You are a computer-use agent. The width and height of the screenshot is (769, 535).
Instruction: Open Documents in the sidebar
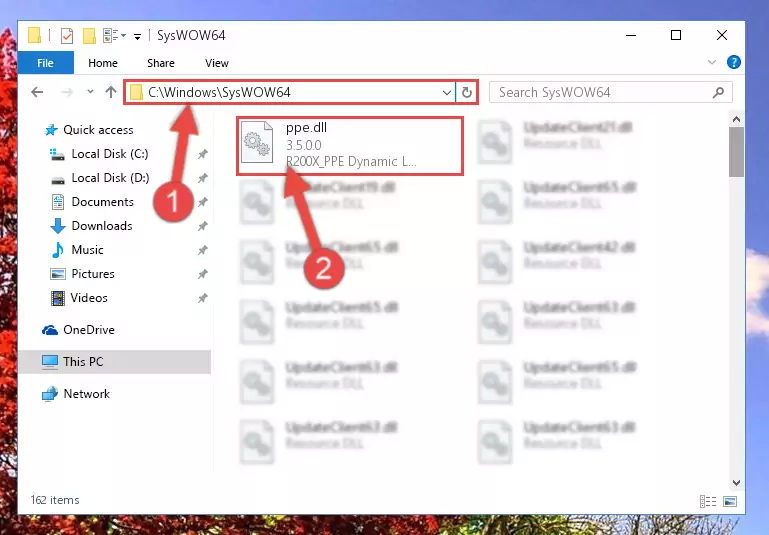tap(103, 202)
